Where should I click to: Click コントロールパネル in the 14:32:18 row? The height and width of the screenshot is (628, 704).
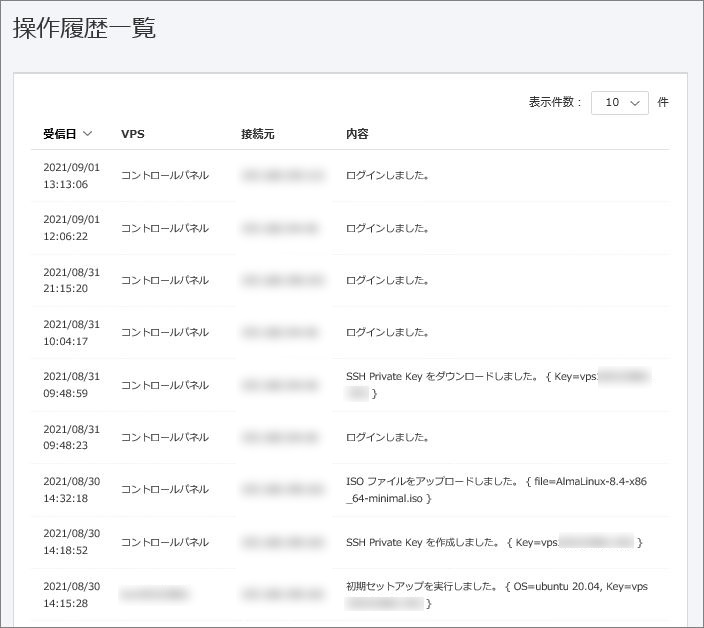point(165,489)
